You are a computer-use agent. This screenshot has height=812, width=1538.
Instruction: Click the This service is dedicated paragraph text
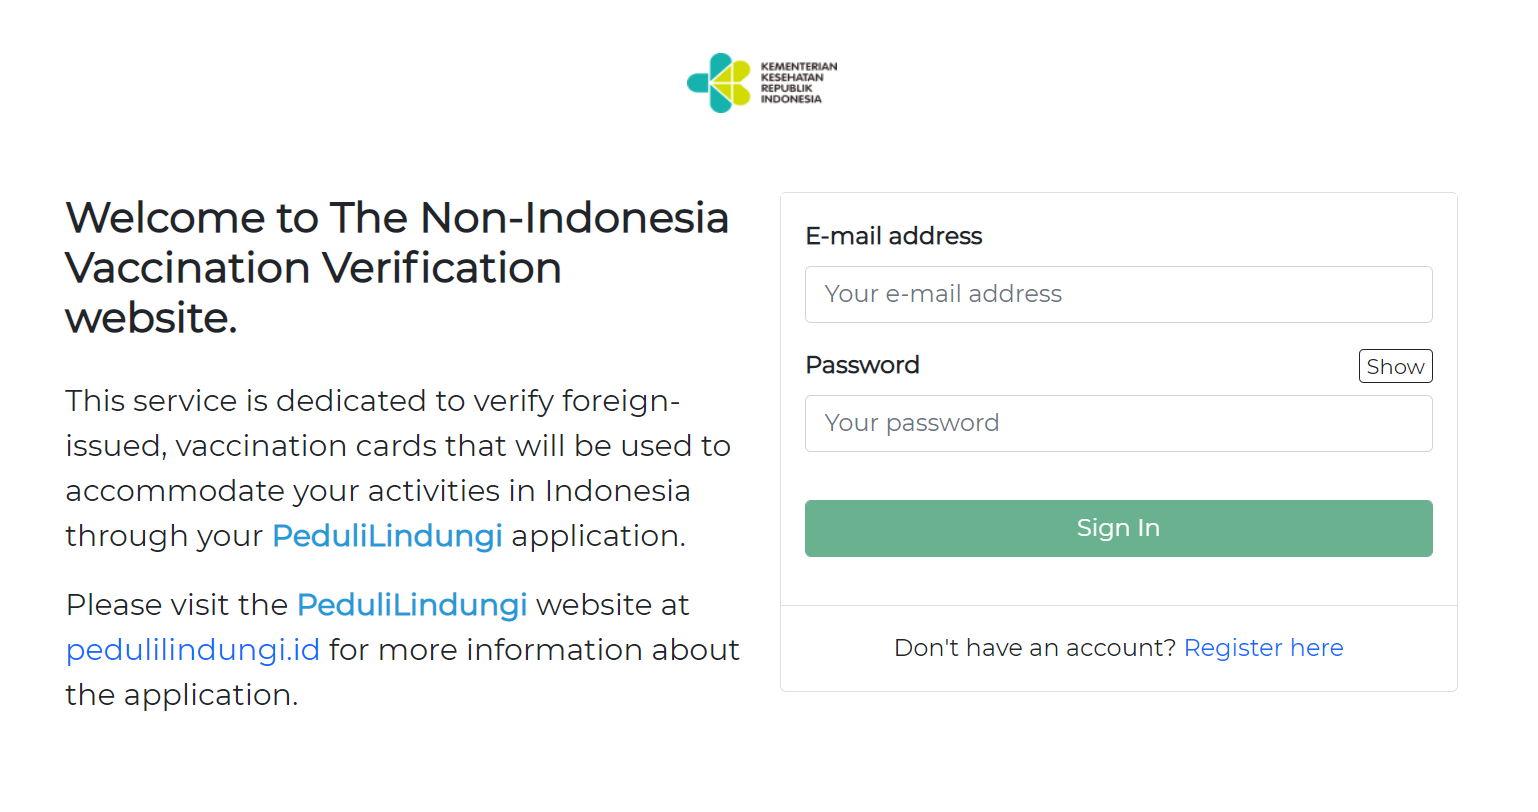[x=398, y=468]
